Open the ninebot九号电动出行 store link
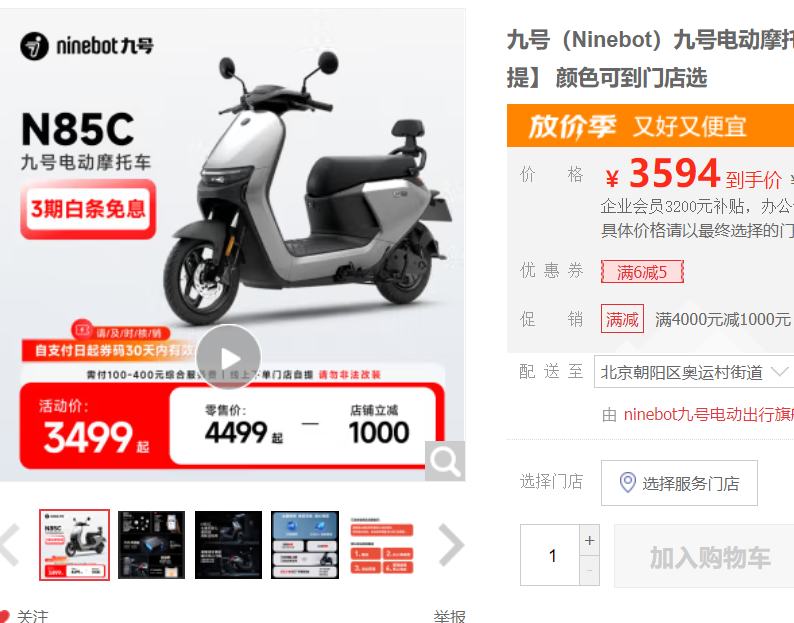This screenshot has height=623, width=794. point(708,414)
